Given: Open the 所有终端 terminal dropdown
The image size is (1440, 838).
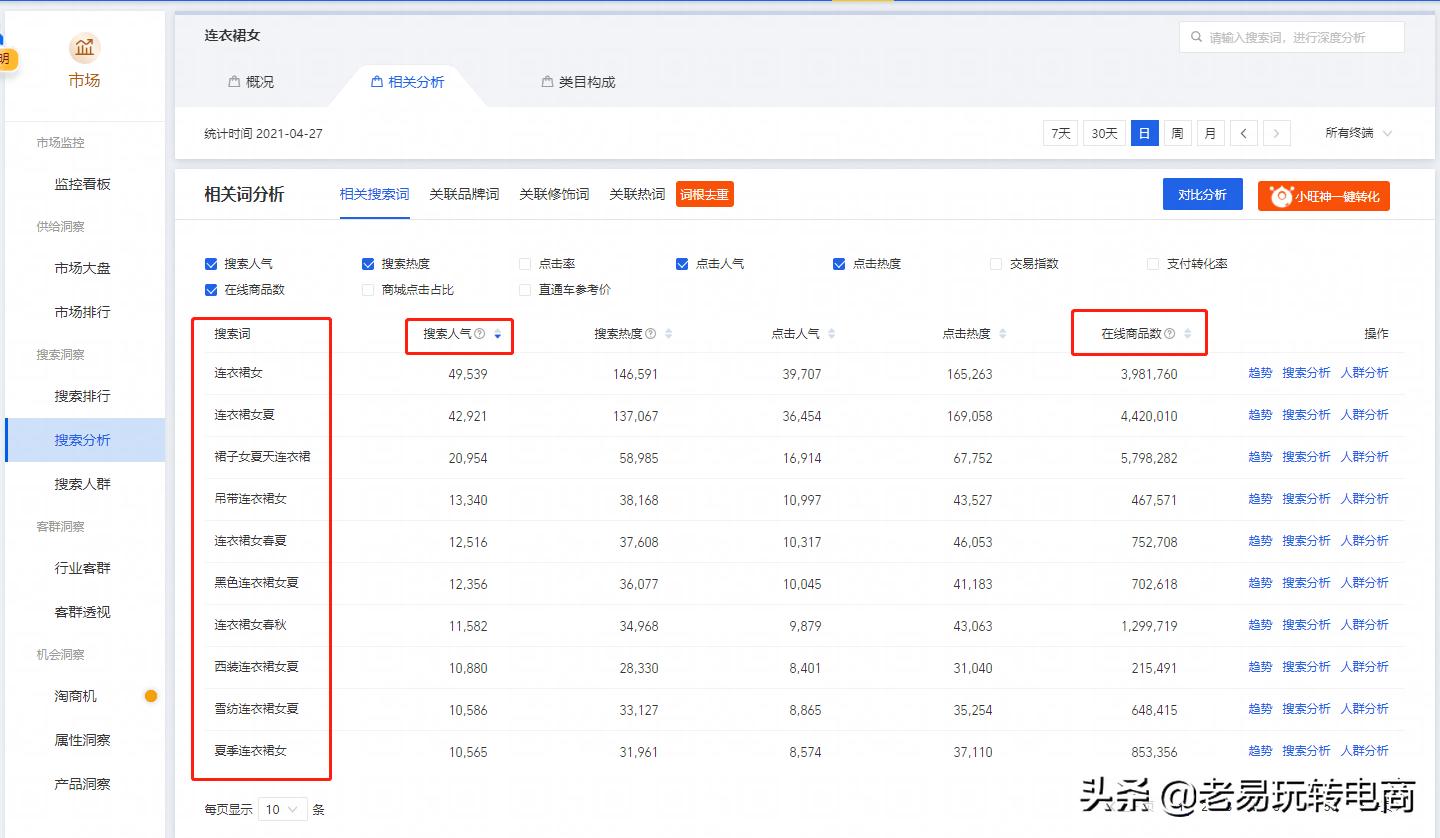Looking at the screenshot, I should point(1356,132).
